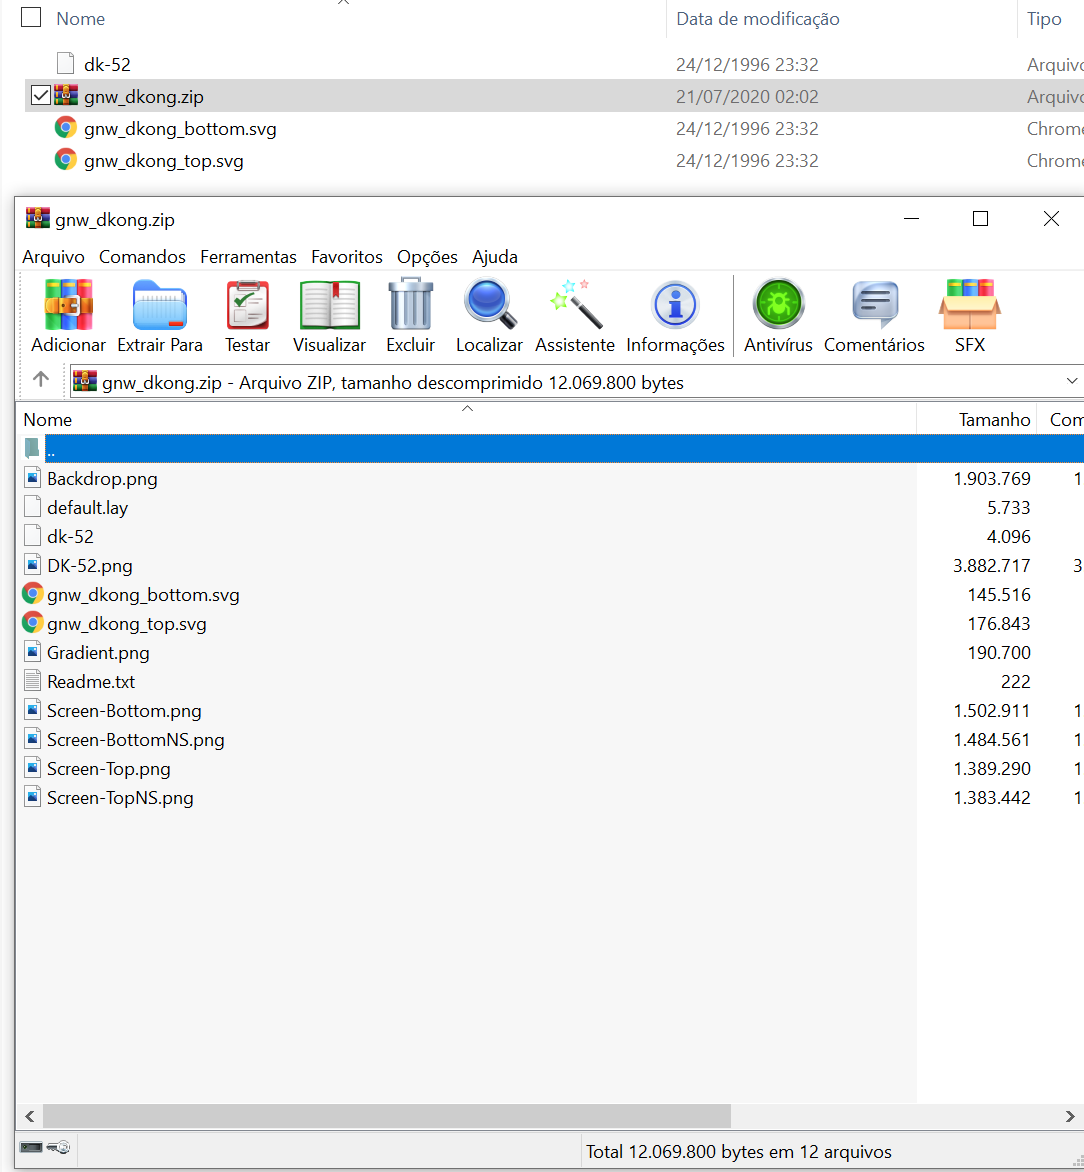Click 21/07/2020 02:02 date in Explorer
The image size is (1084, 1172).
(747, 96)
